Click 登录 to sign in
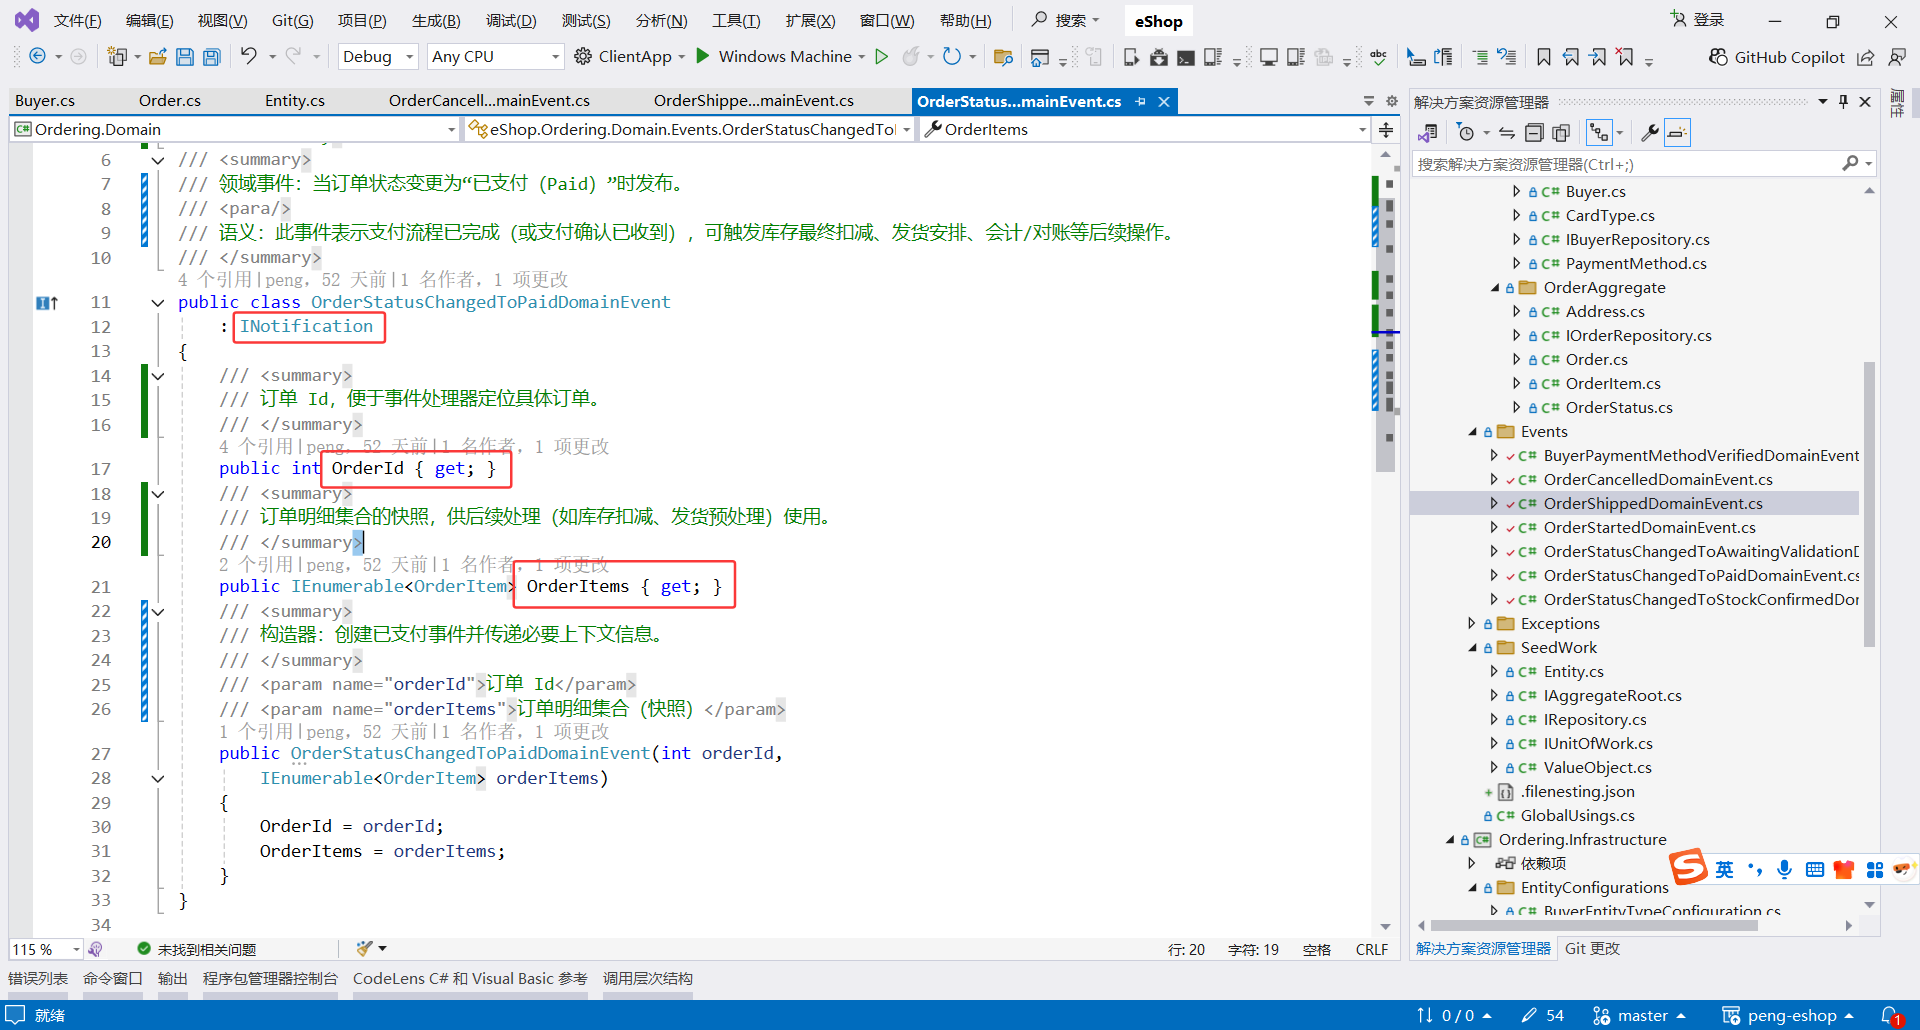 pos(1707,18)
